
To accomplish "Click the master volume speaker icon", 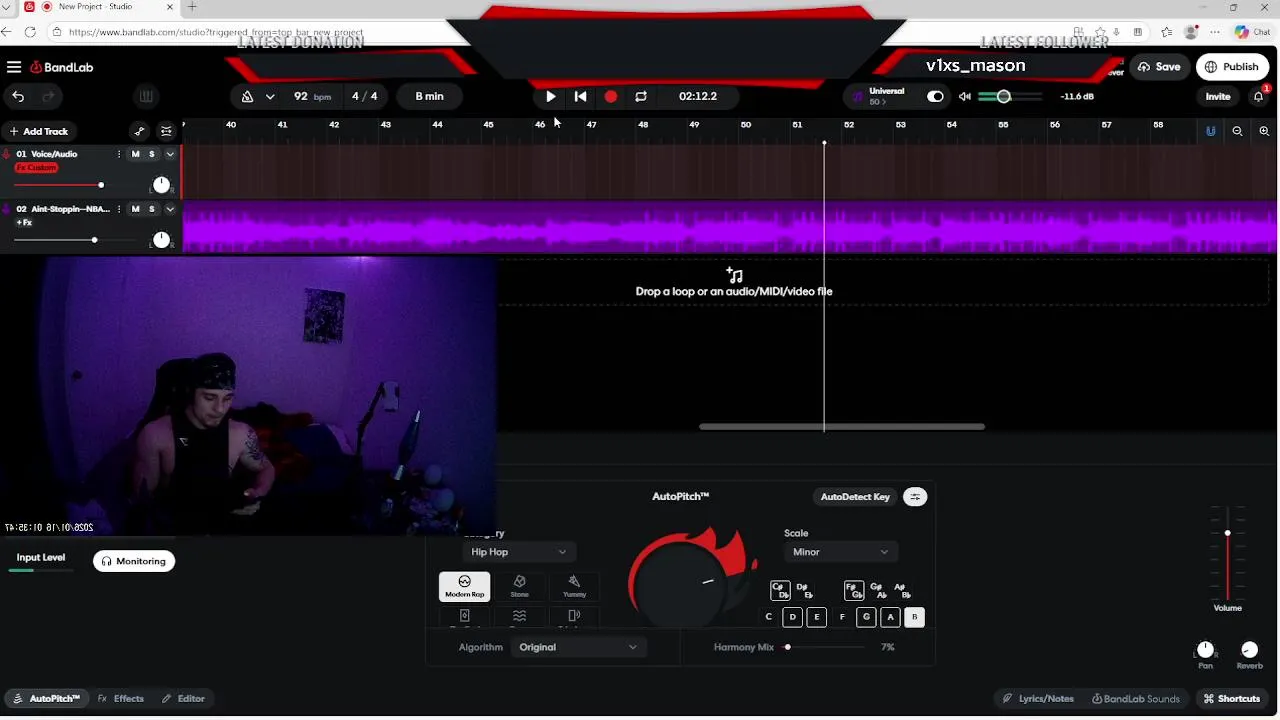I will tap(964, 96).
